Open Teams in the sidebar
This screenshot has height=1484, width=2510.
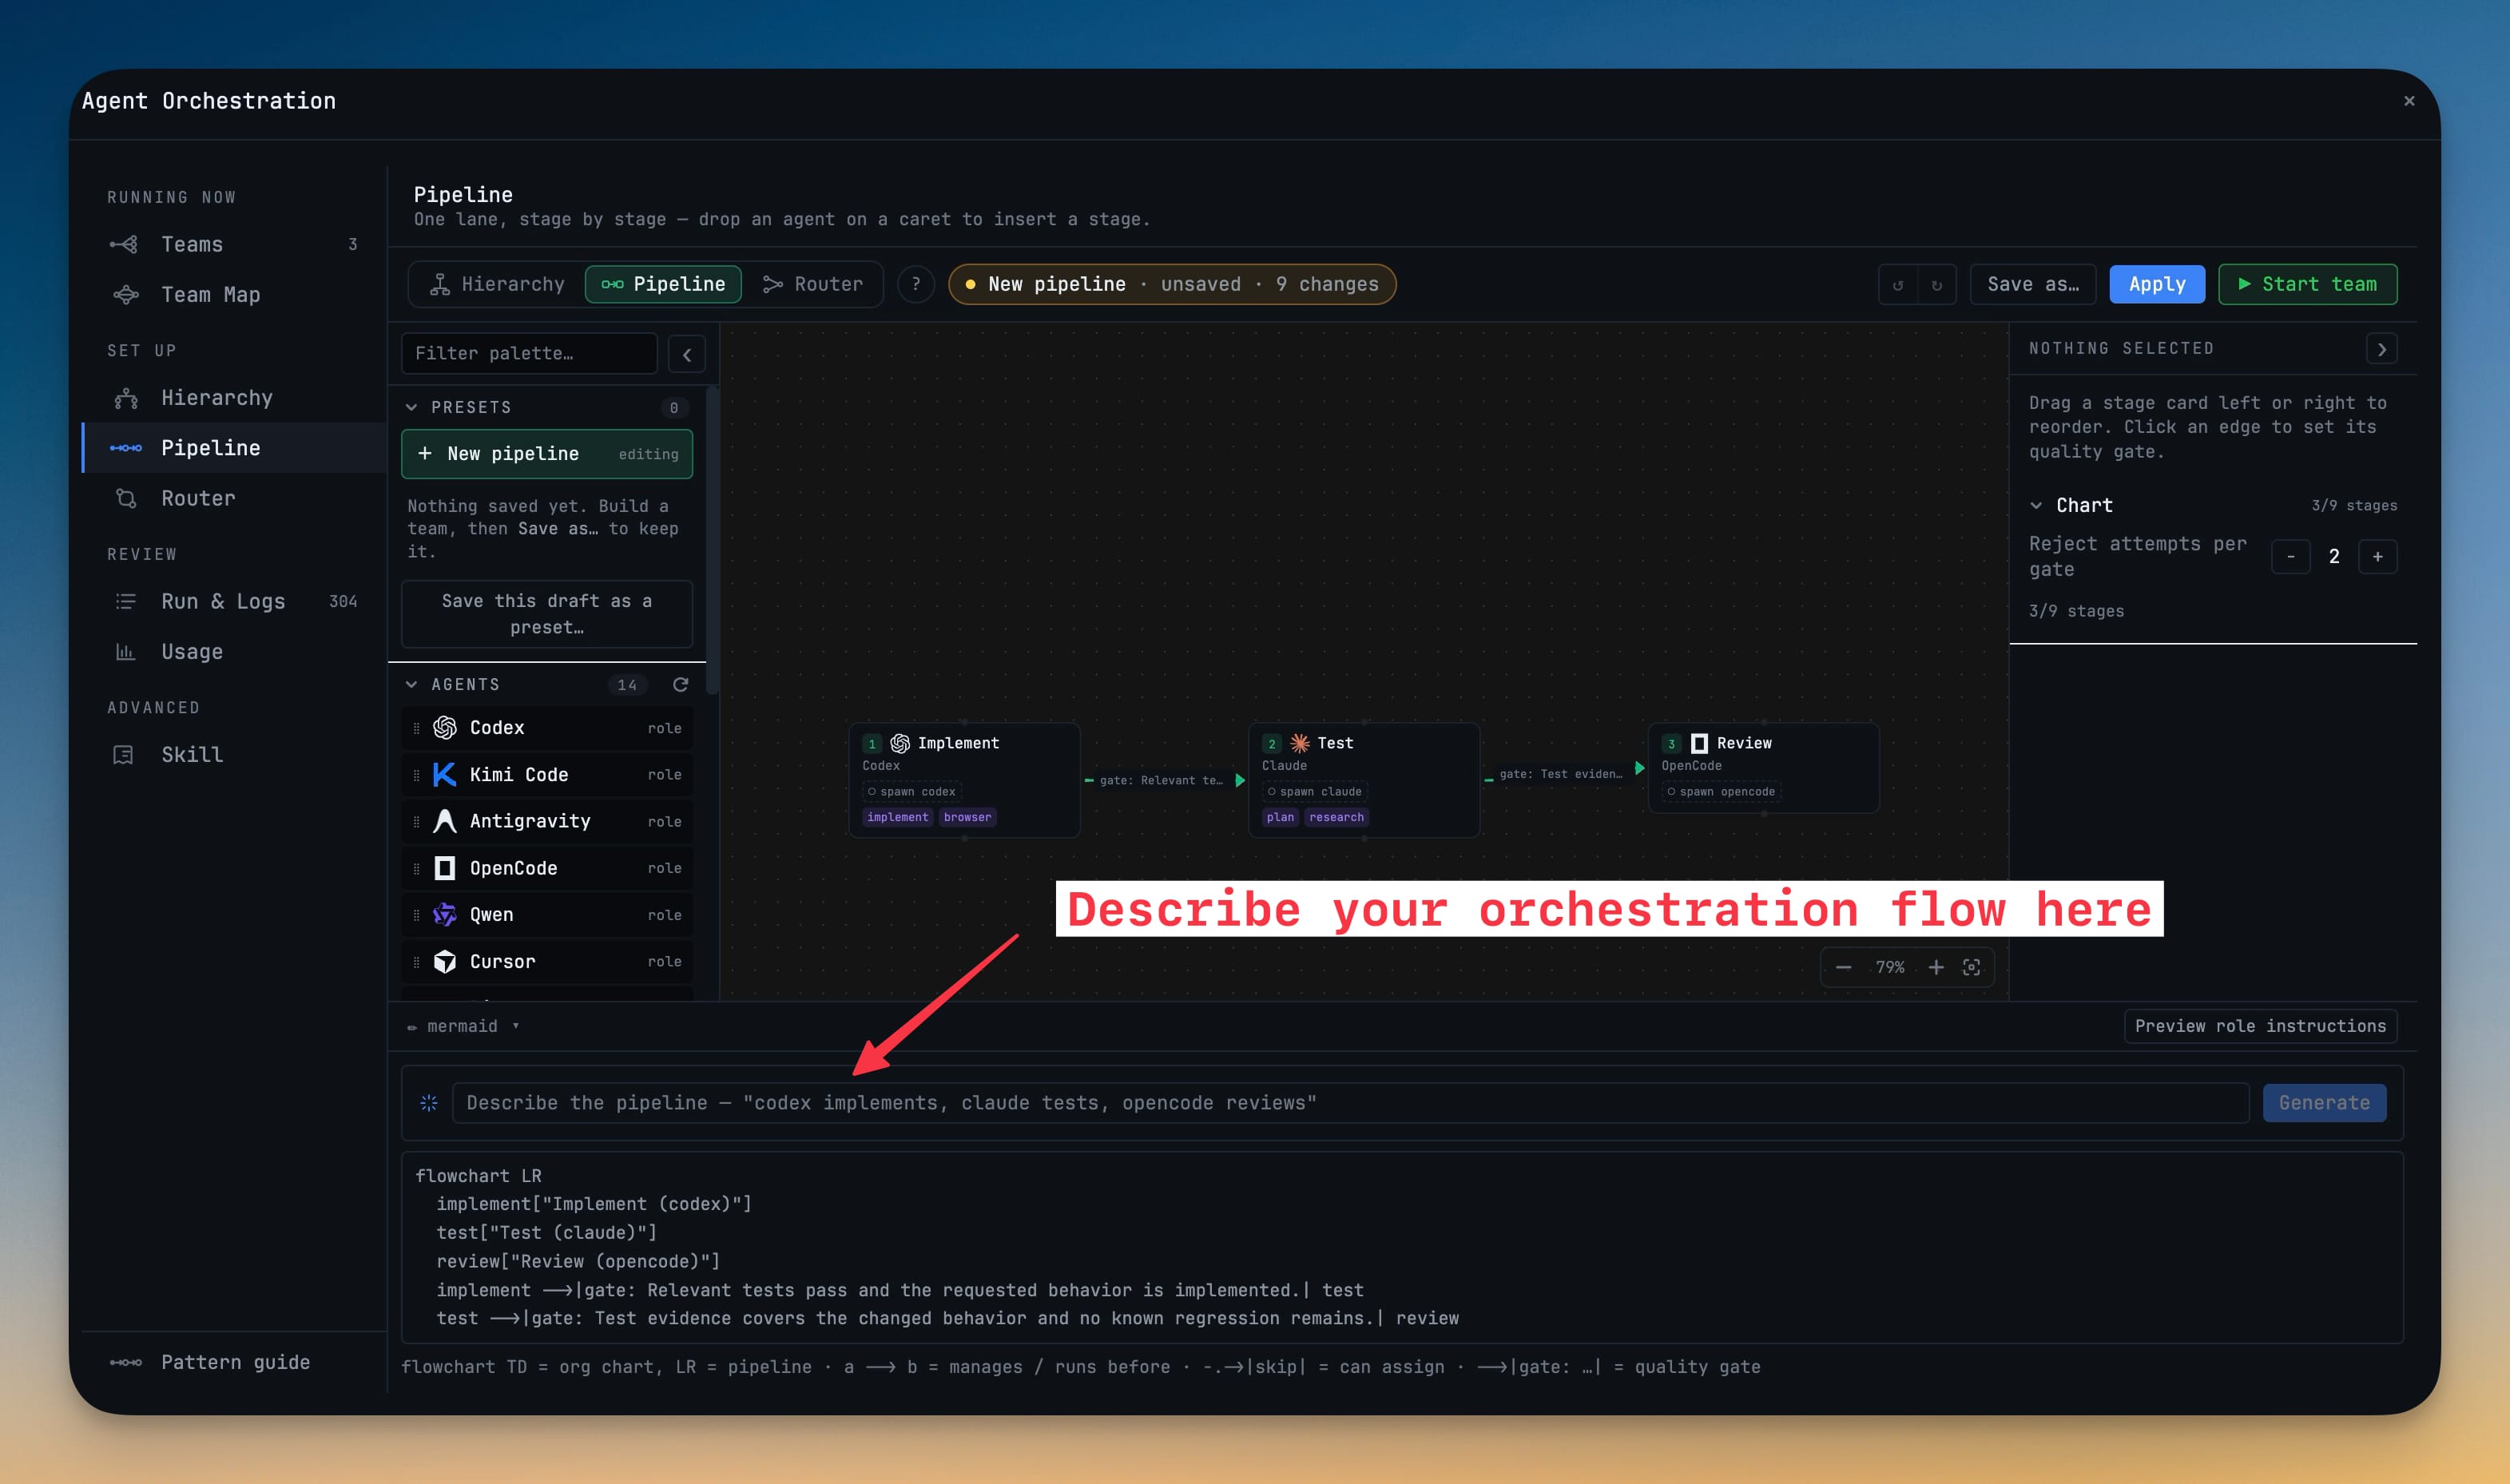click(x=233, y=244)
